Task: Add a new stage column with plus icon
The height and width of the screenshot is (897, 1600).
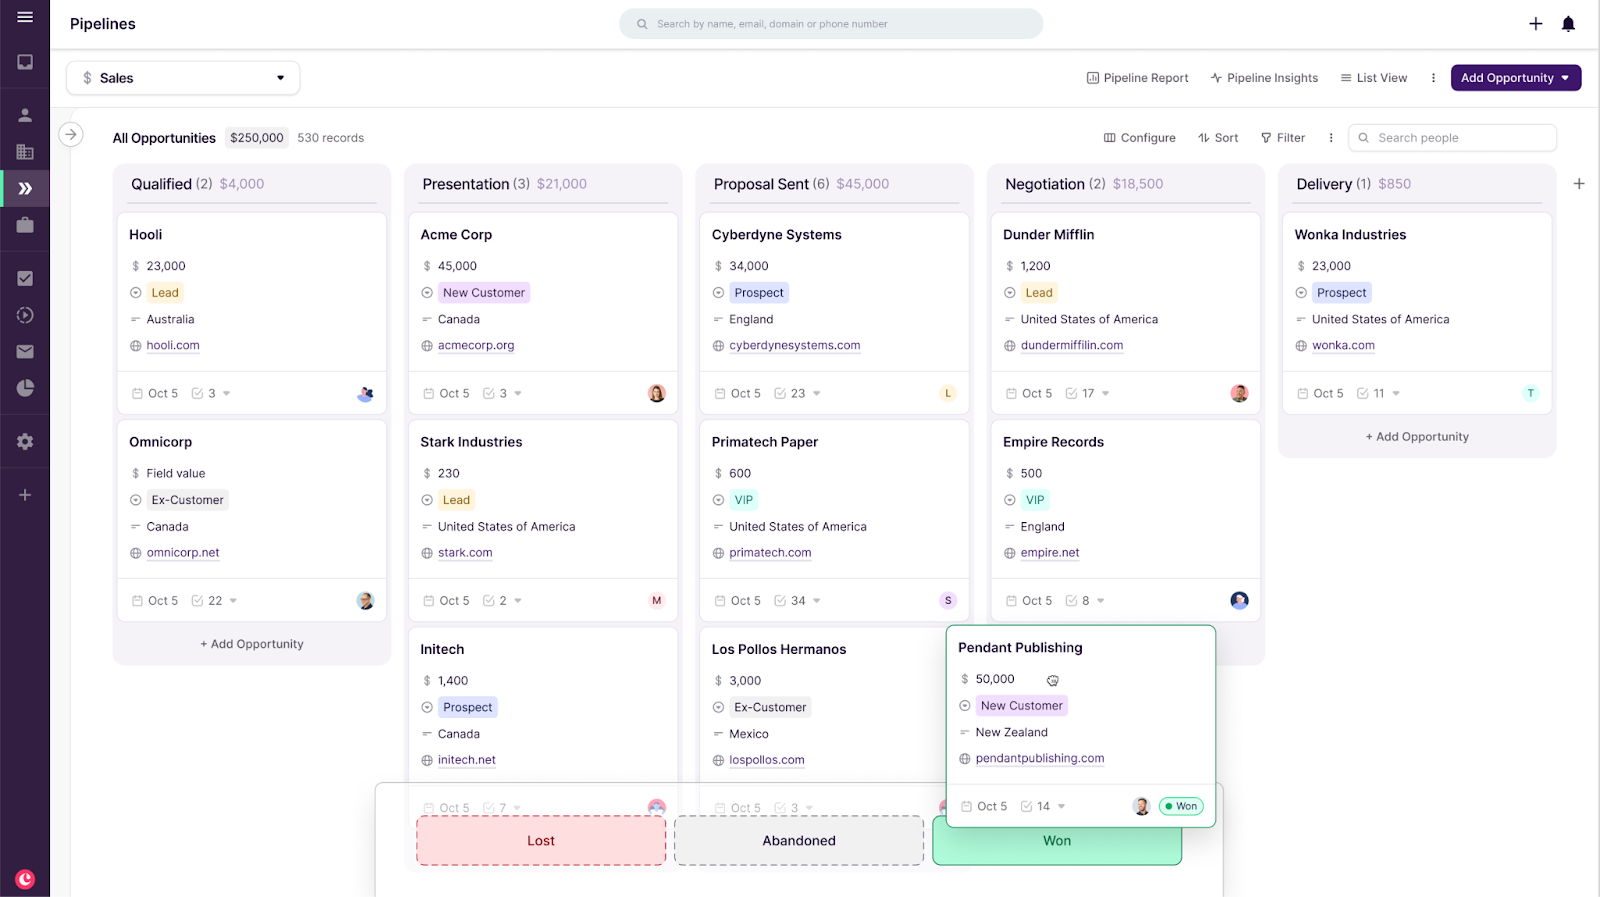Action: [x=1579, y=184]
